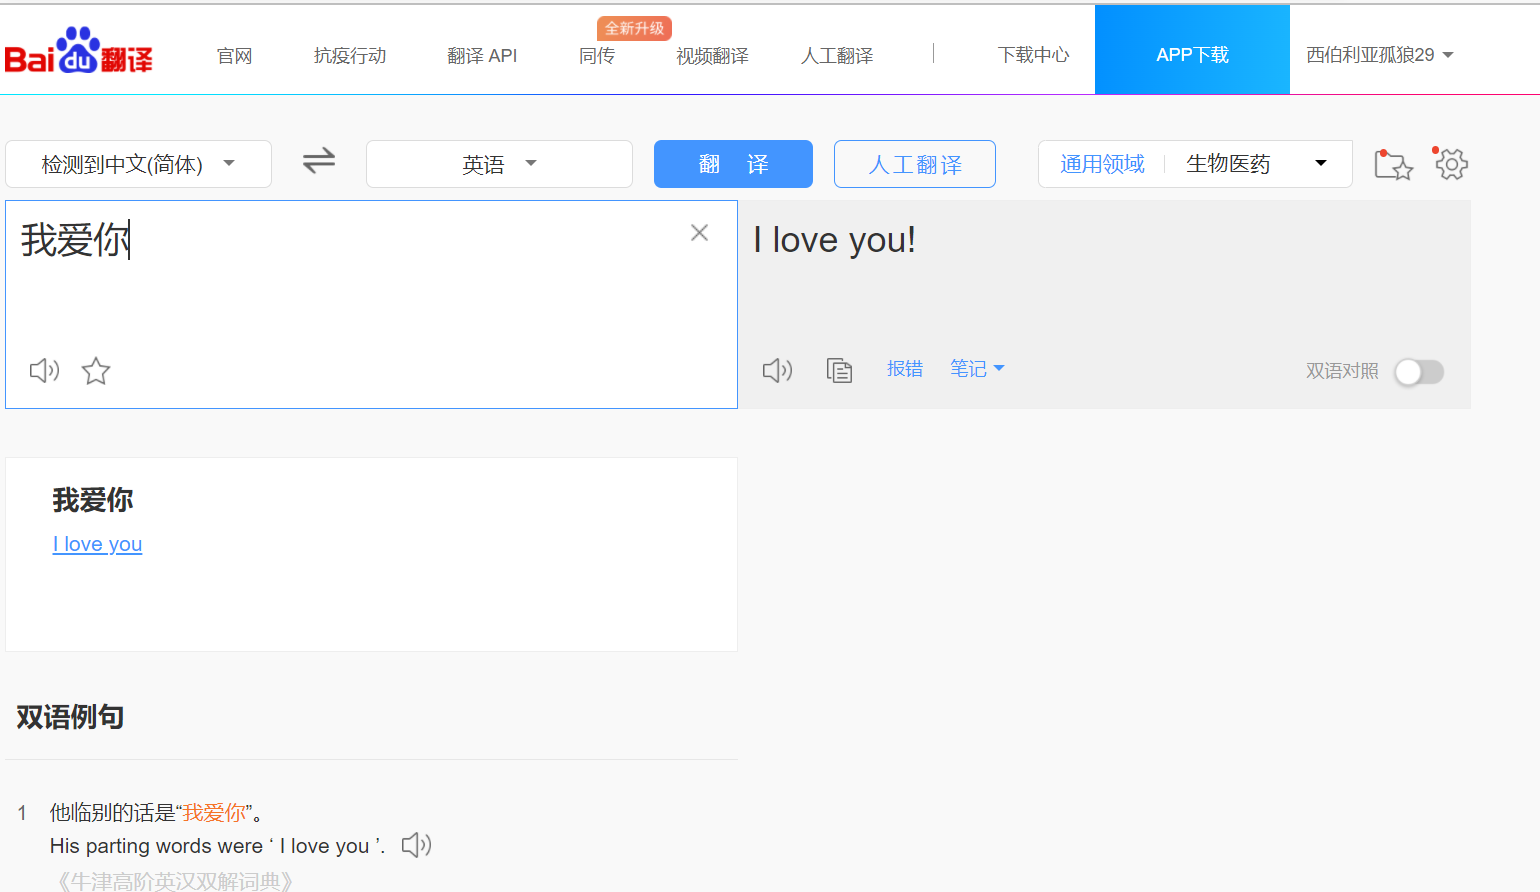The width and height of the screenshot is (1540, 892).
Task: Copy the translation result
Action: [839, 371]
